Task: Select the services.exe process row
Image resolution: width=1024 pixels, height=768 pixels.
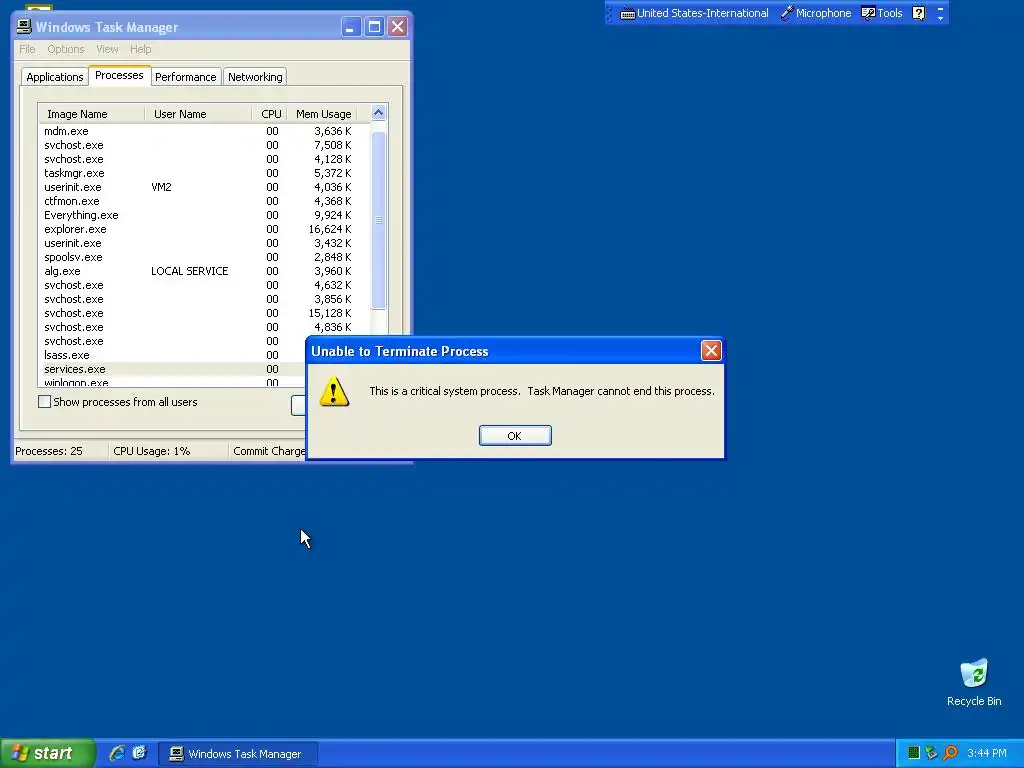Action: 172,369
